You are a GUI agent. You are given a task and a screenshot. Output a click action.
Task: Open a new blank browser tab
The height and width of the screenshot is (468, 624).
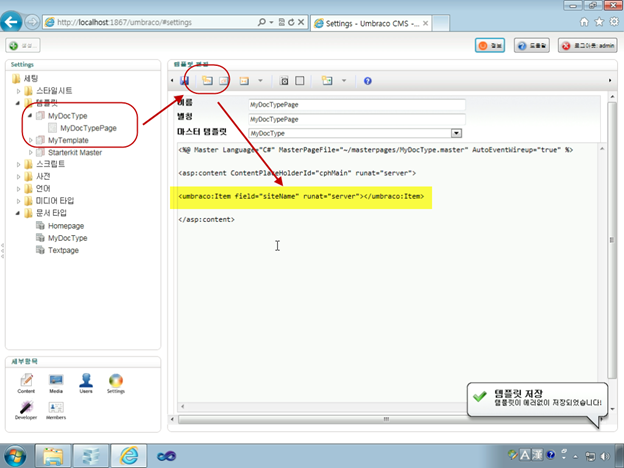coord(441,23)
